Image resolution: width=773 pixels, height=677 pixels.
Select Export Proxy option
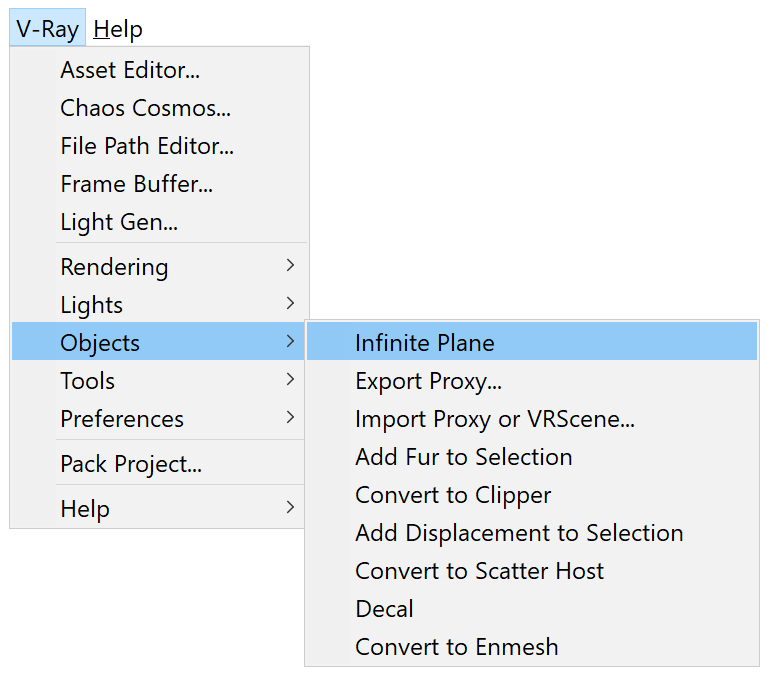point(531,381)
